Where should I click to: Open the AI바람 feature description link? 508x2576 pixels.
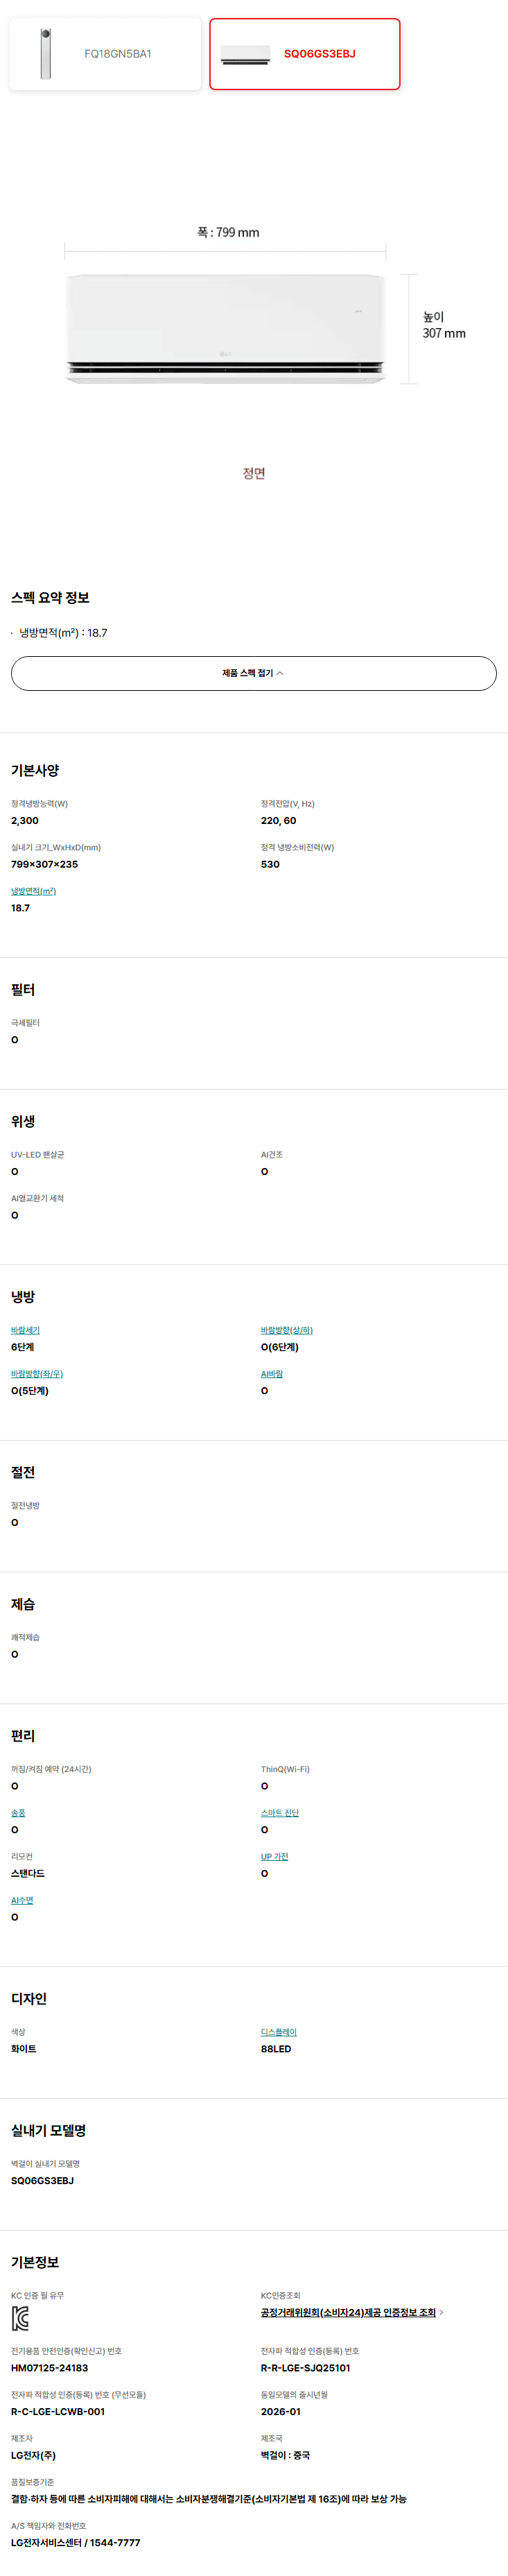tap(272, 1374)
